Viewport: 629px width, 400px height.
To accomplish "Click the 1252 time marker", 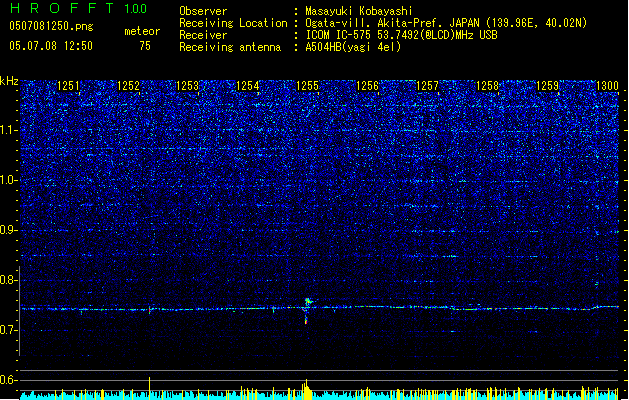I will tap(128, 86).
